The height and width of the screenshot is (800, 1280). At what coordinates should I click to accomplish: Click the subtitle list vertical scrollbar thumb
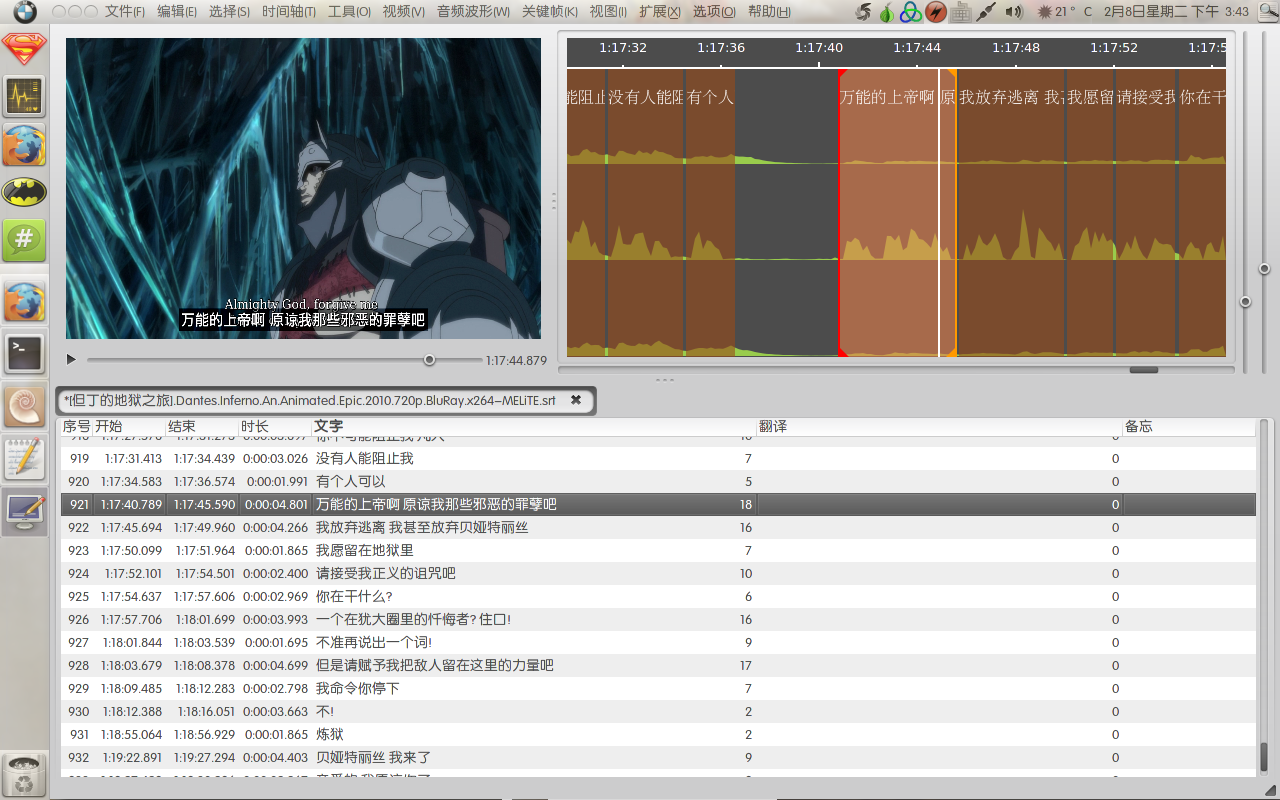click(1264, 755)
